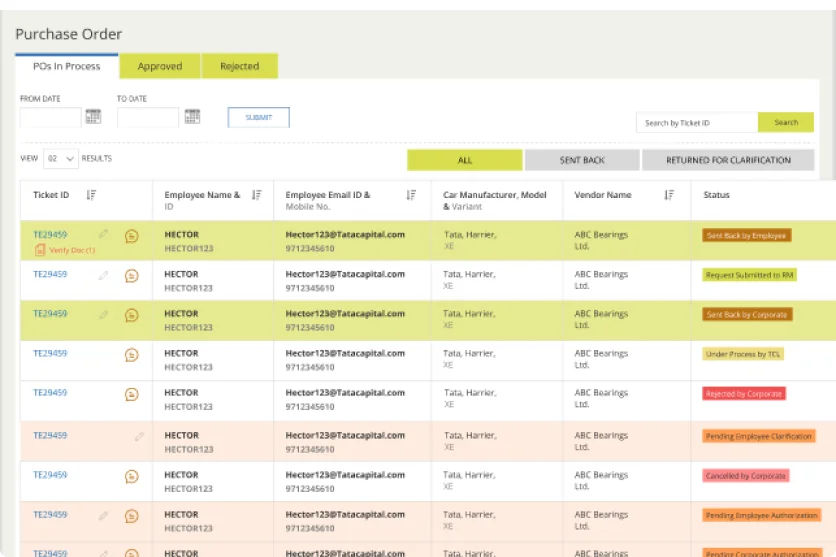Switch to the Approved tab
Viewport: 836px width, 557px height.
(x=160, y=67)
